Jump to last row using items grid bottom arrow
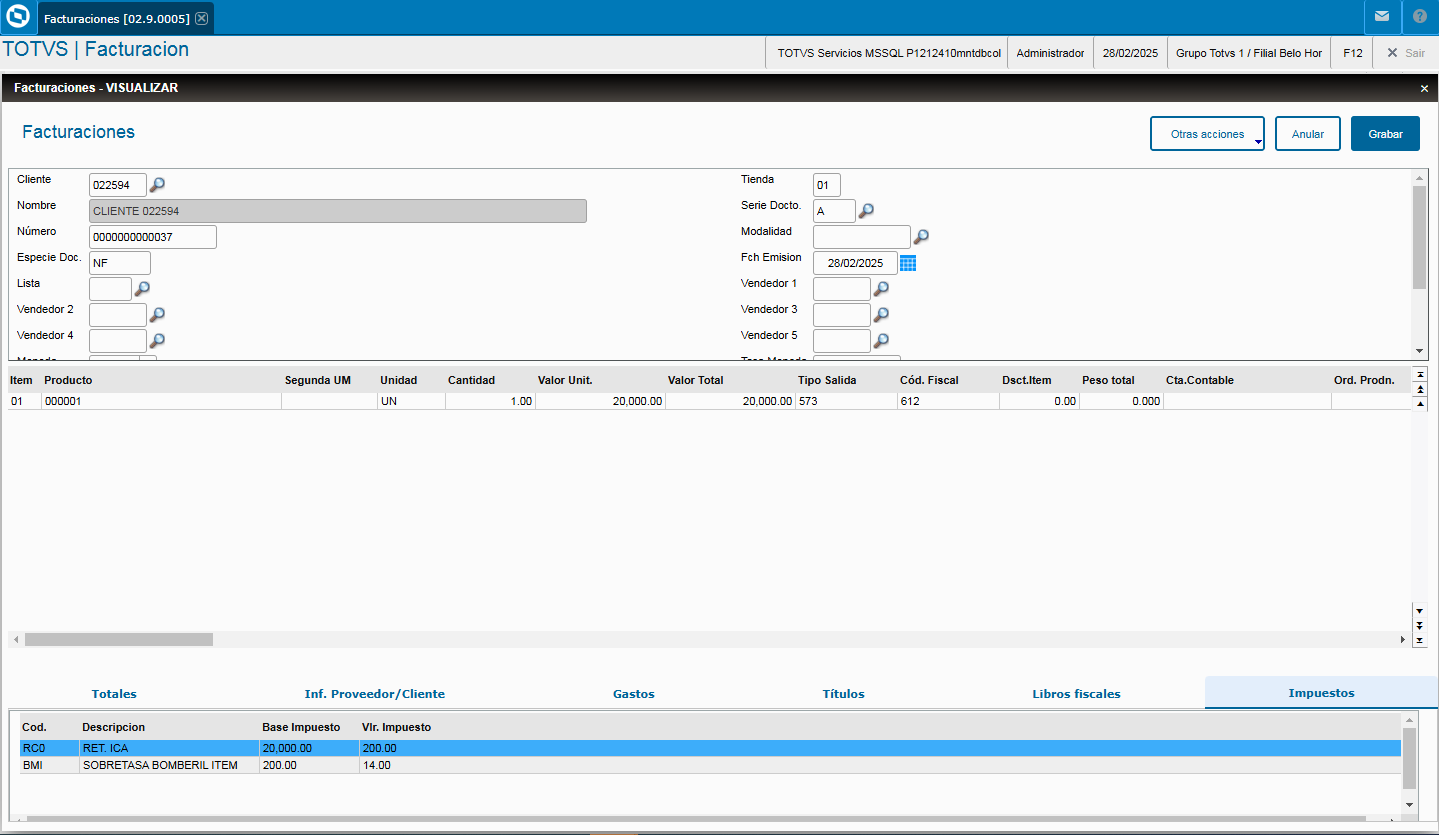 pyautogui.click(x=1420, y=640)
